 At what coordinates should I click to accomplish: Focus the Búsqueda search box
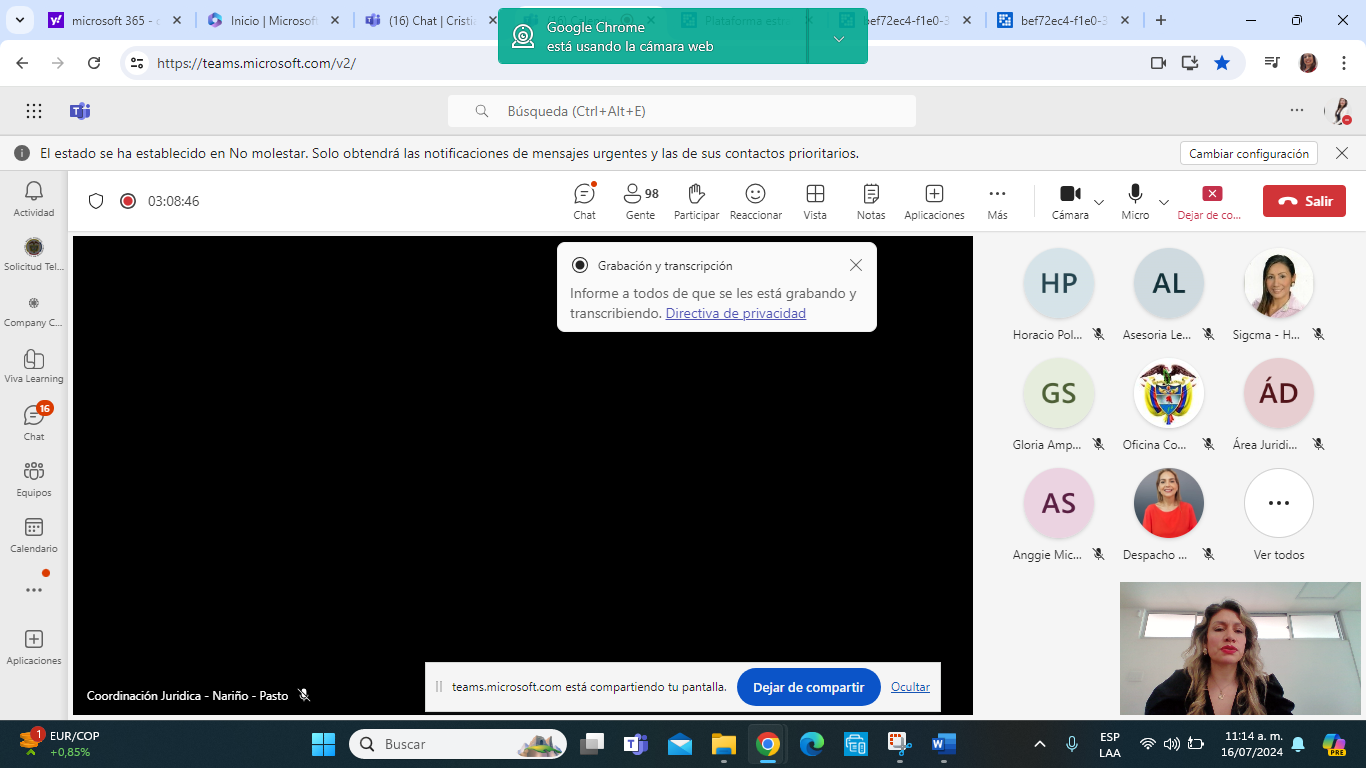(x=682, y=111)
